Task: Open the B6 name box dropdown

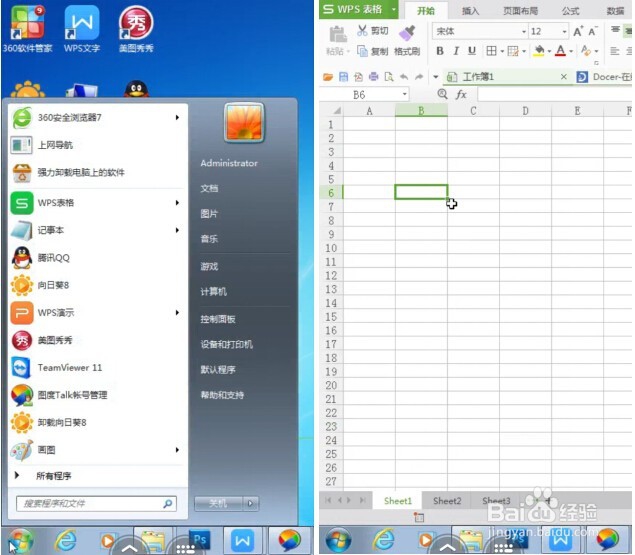Action: [405, 95]
